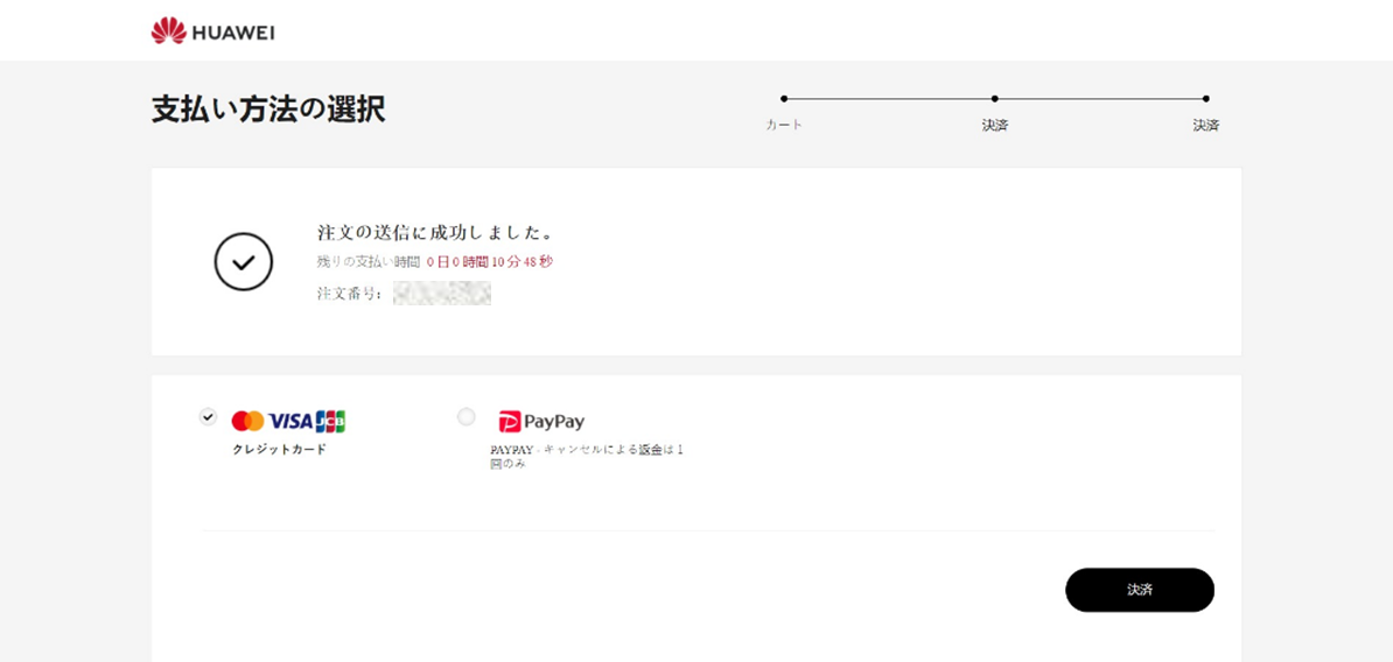
Task: Click the blurred order number field
Action: (442, 293)
